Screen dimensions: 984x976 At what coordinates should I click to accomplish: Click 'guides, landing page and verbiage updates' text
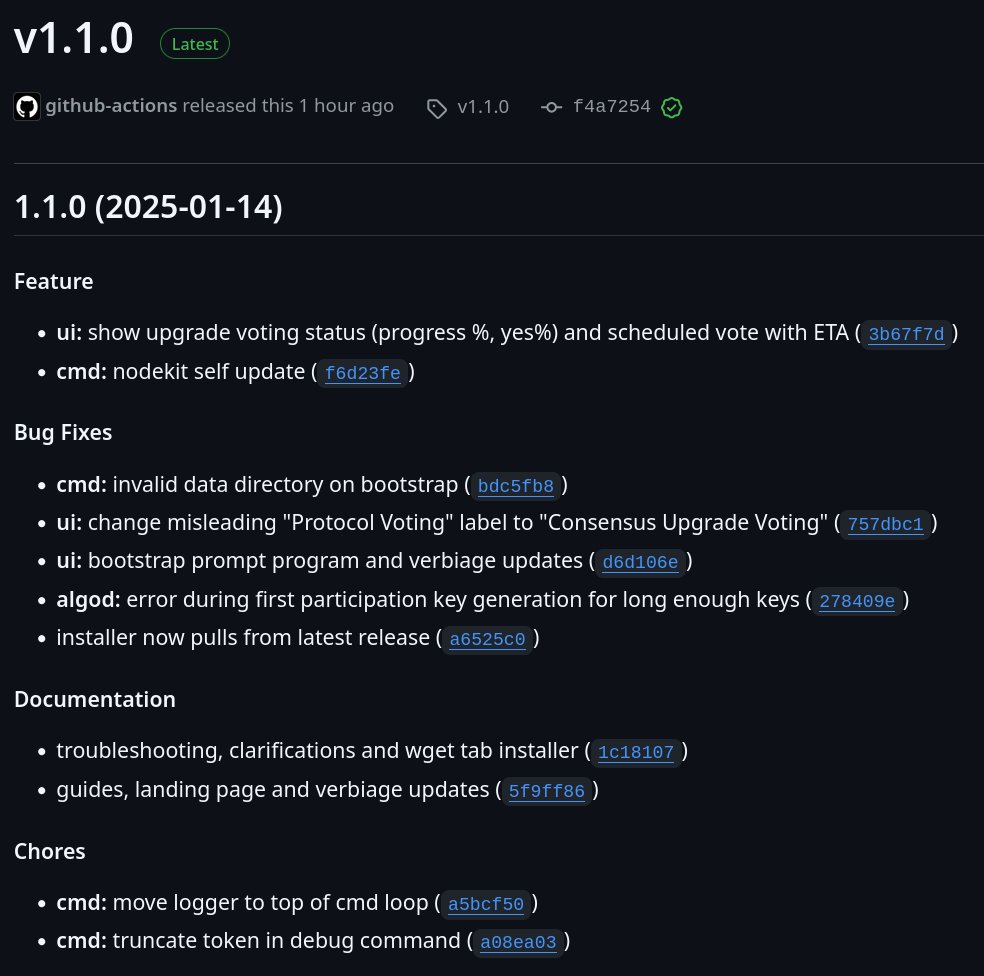(x=272, y=790)
